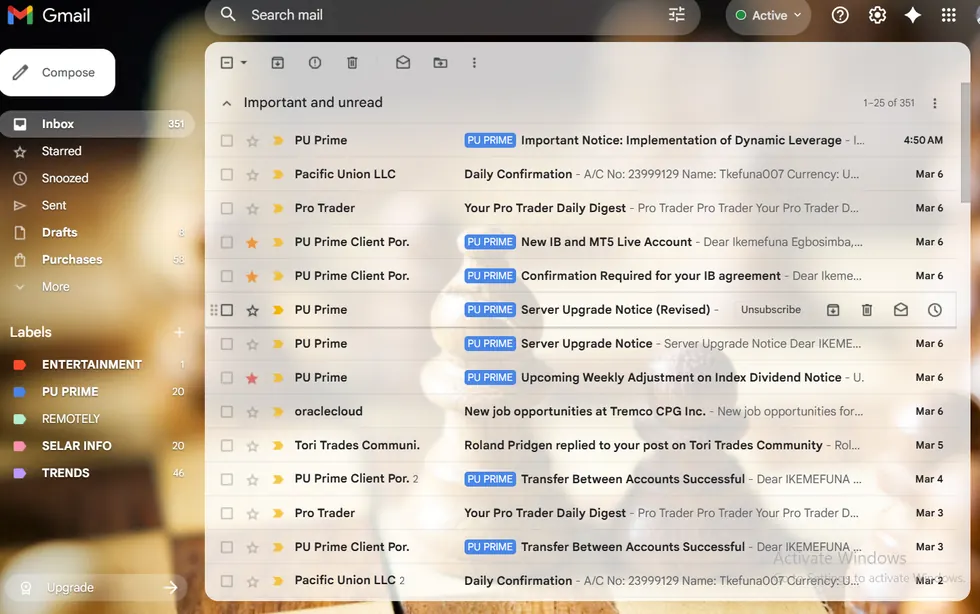Open Drafts folder
The image size is (980, 614).
point(59,233)
